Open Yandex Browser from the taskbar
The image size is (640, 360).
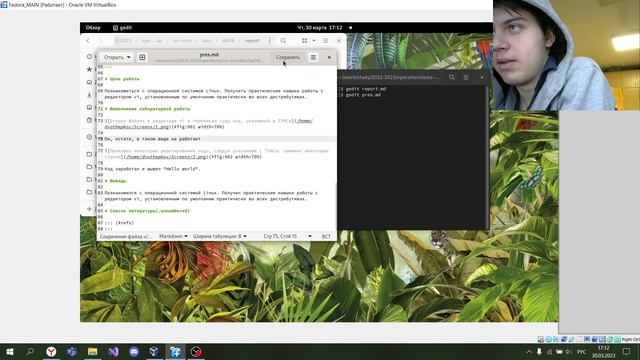pyautogui.click(x=51, y=352)
